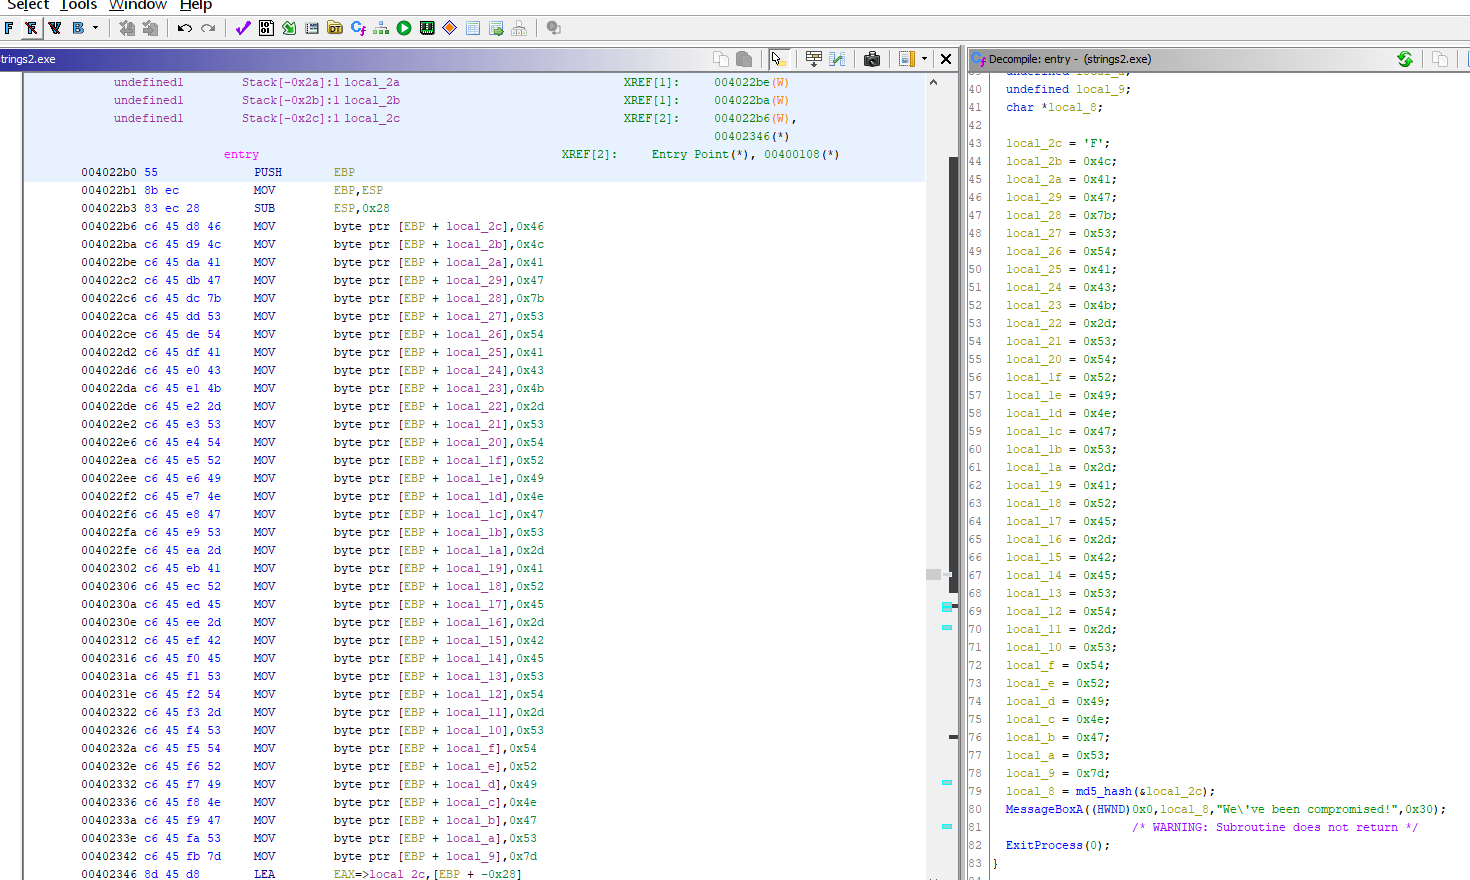Click the green arrow display icon

[289, 28]
